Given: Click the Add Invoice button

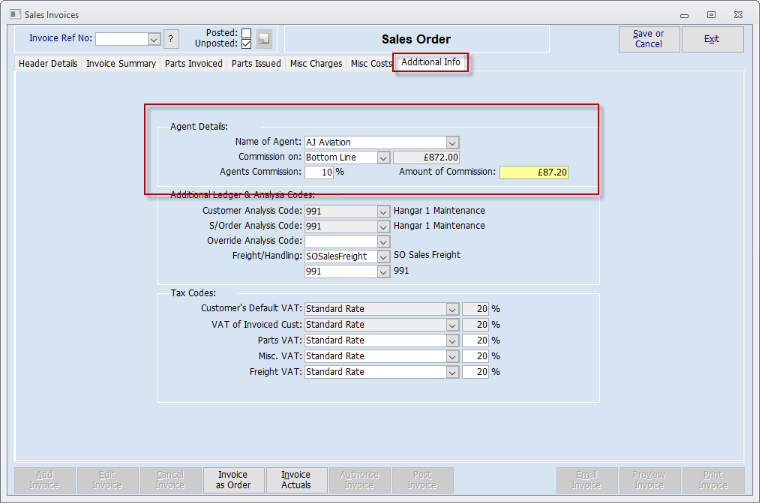Looking at the screenshot, I should 44,480.
